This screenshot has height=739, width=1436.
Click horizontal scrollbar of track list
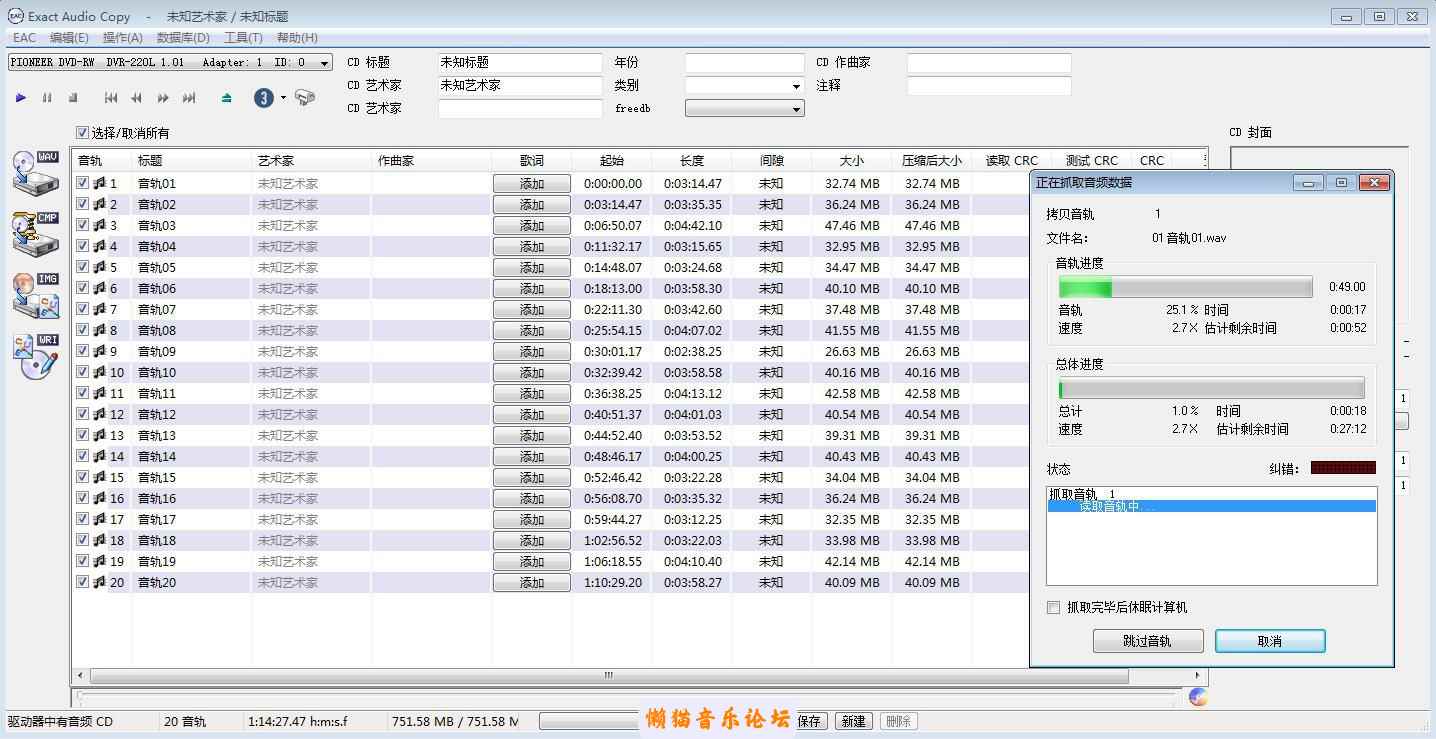[x=609, y=675]
